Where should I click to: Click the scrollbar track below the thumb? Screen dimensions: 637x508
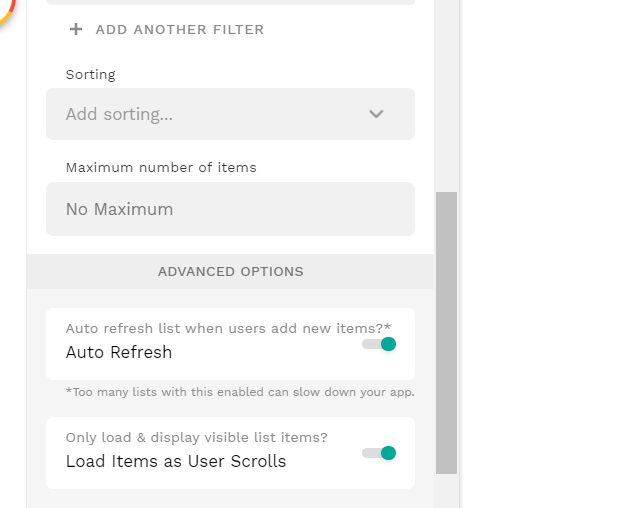pos(446,490)
